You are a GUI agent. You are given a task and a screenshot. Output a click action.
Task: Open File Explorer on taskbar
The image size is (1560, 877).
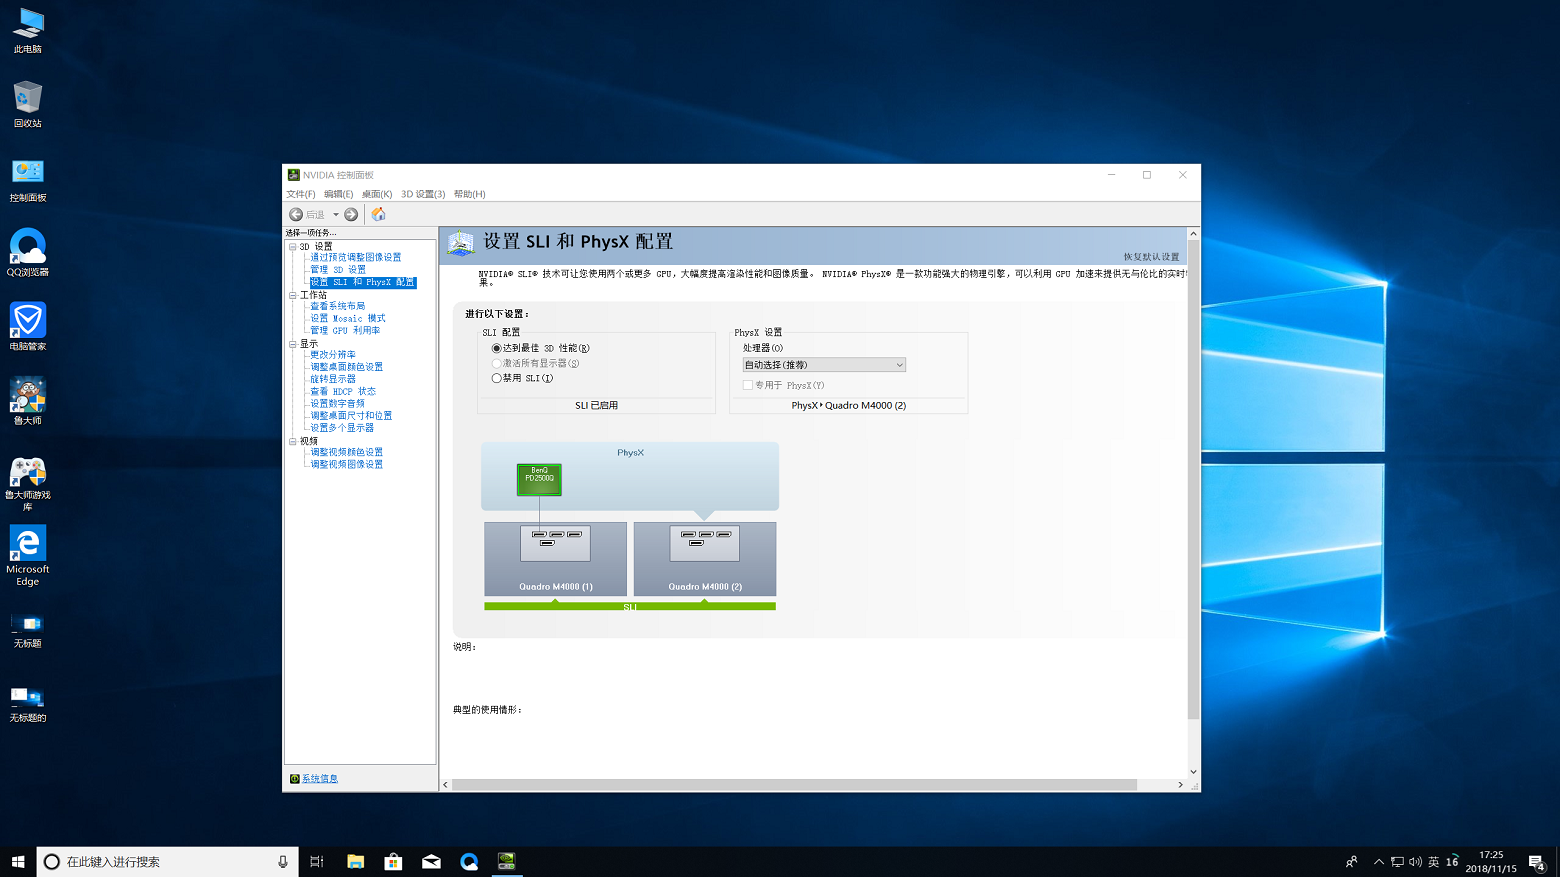355,862
